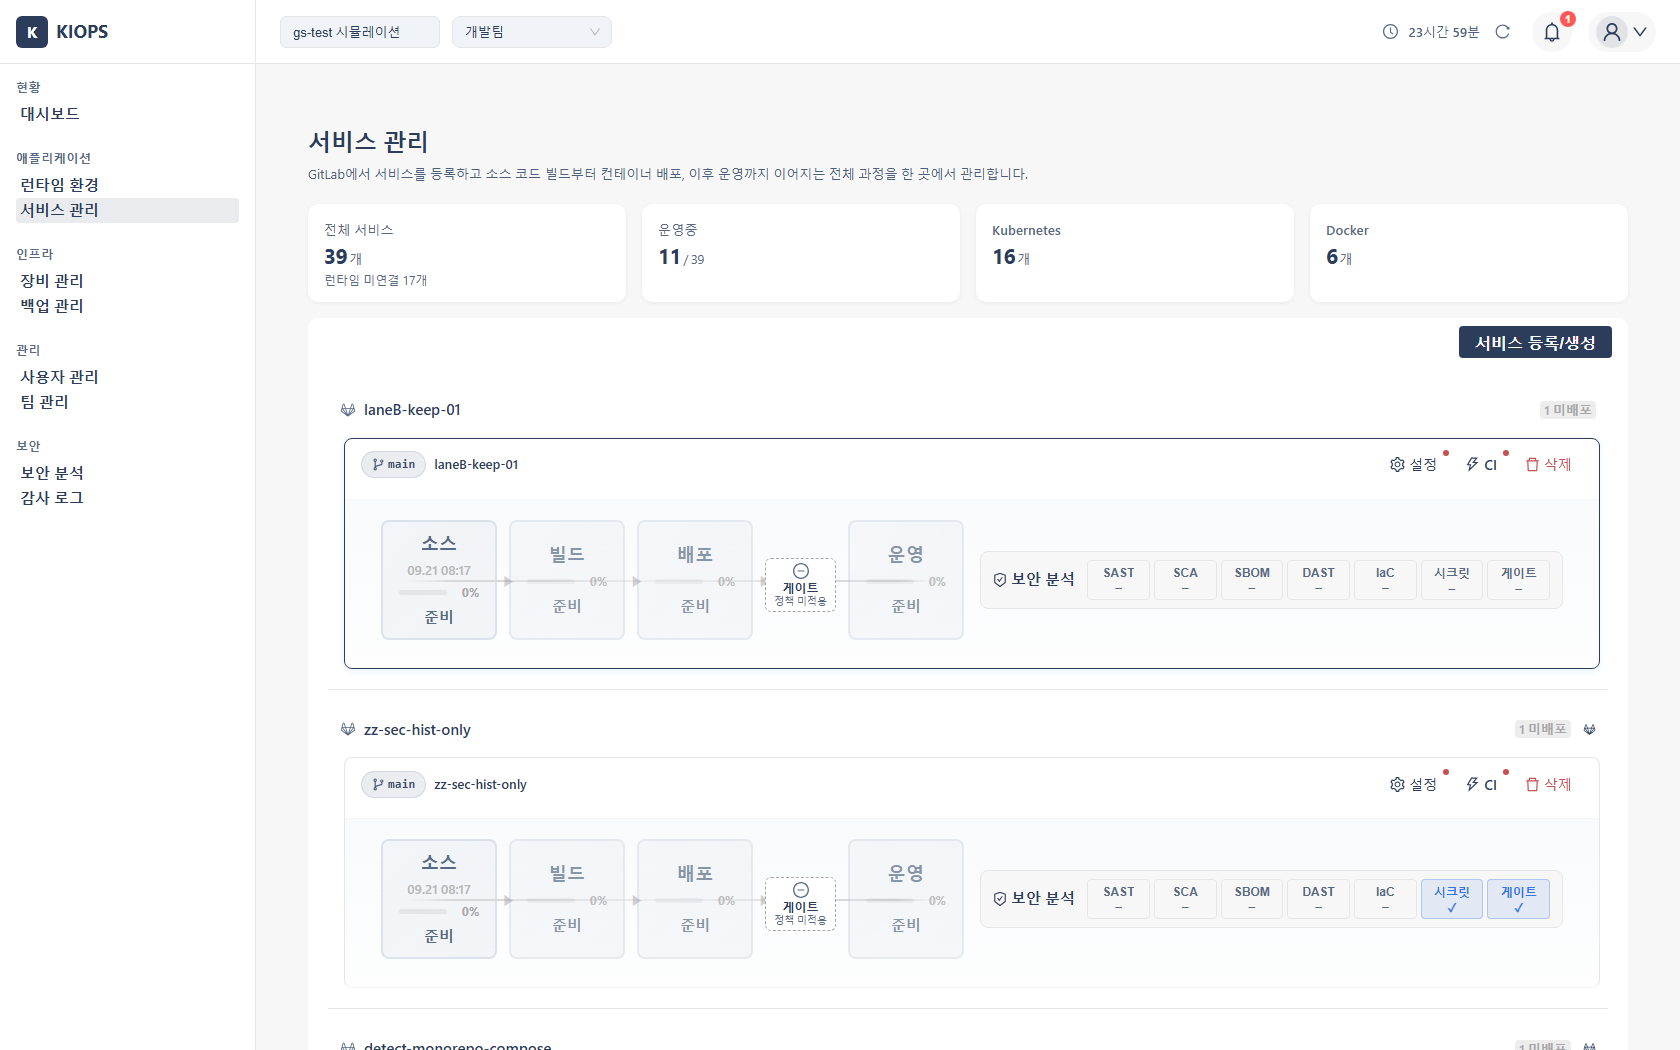Screen dimensions: 1680x1050
Task: Toggle 게이트 chip for laneB-keep-01 보안 분석
Action: tap(1518, 580)
